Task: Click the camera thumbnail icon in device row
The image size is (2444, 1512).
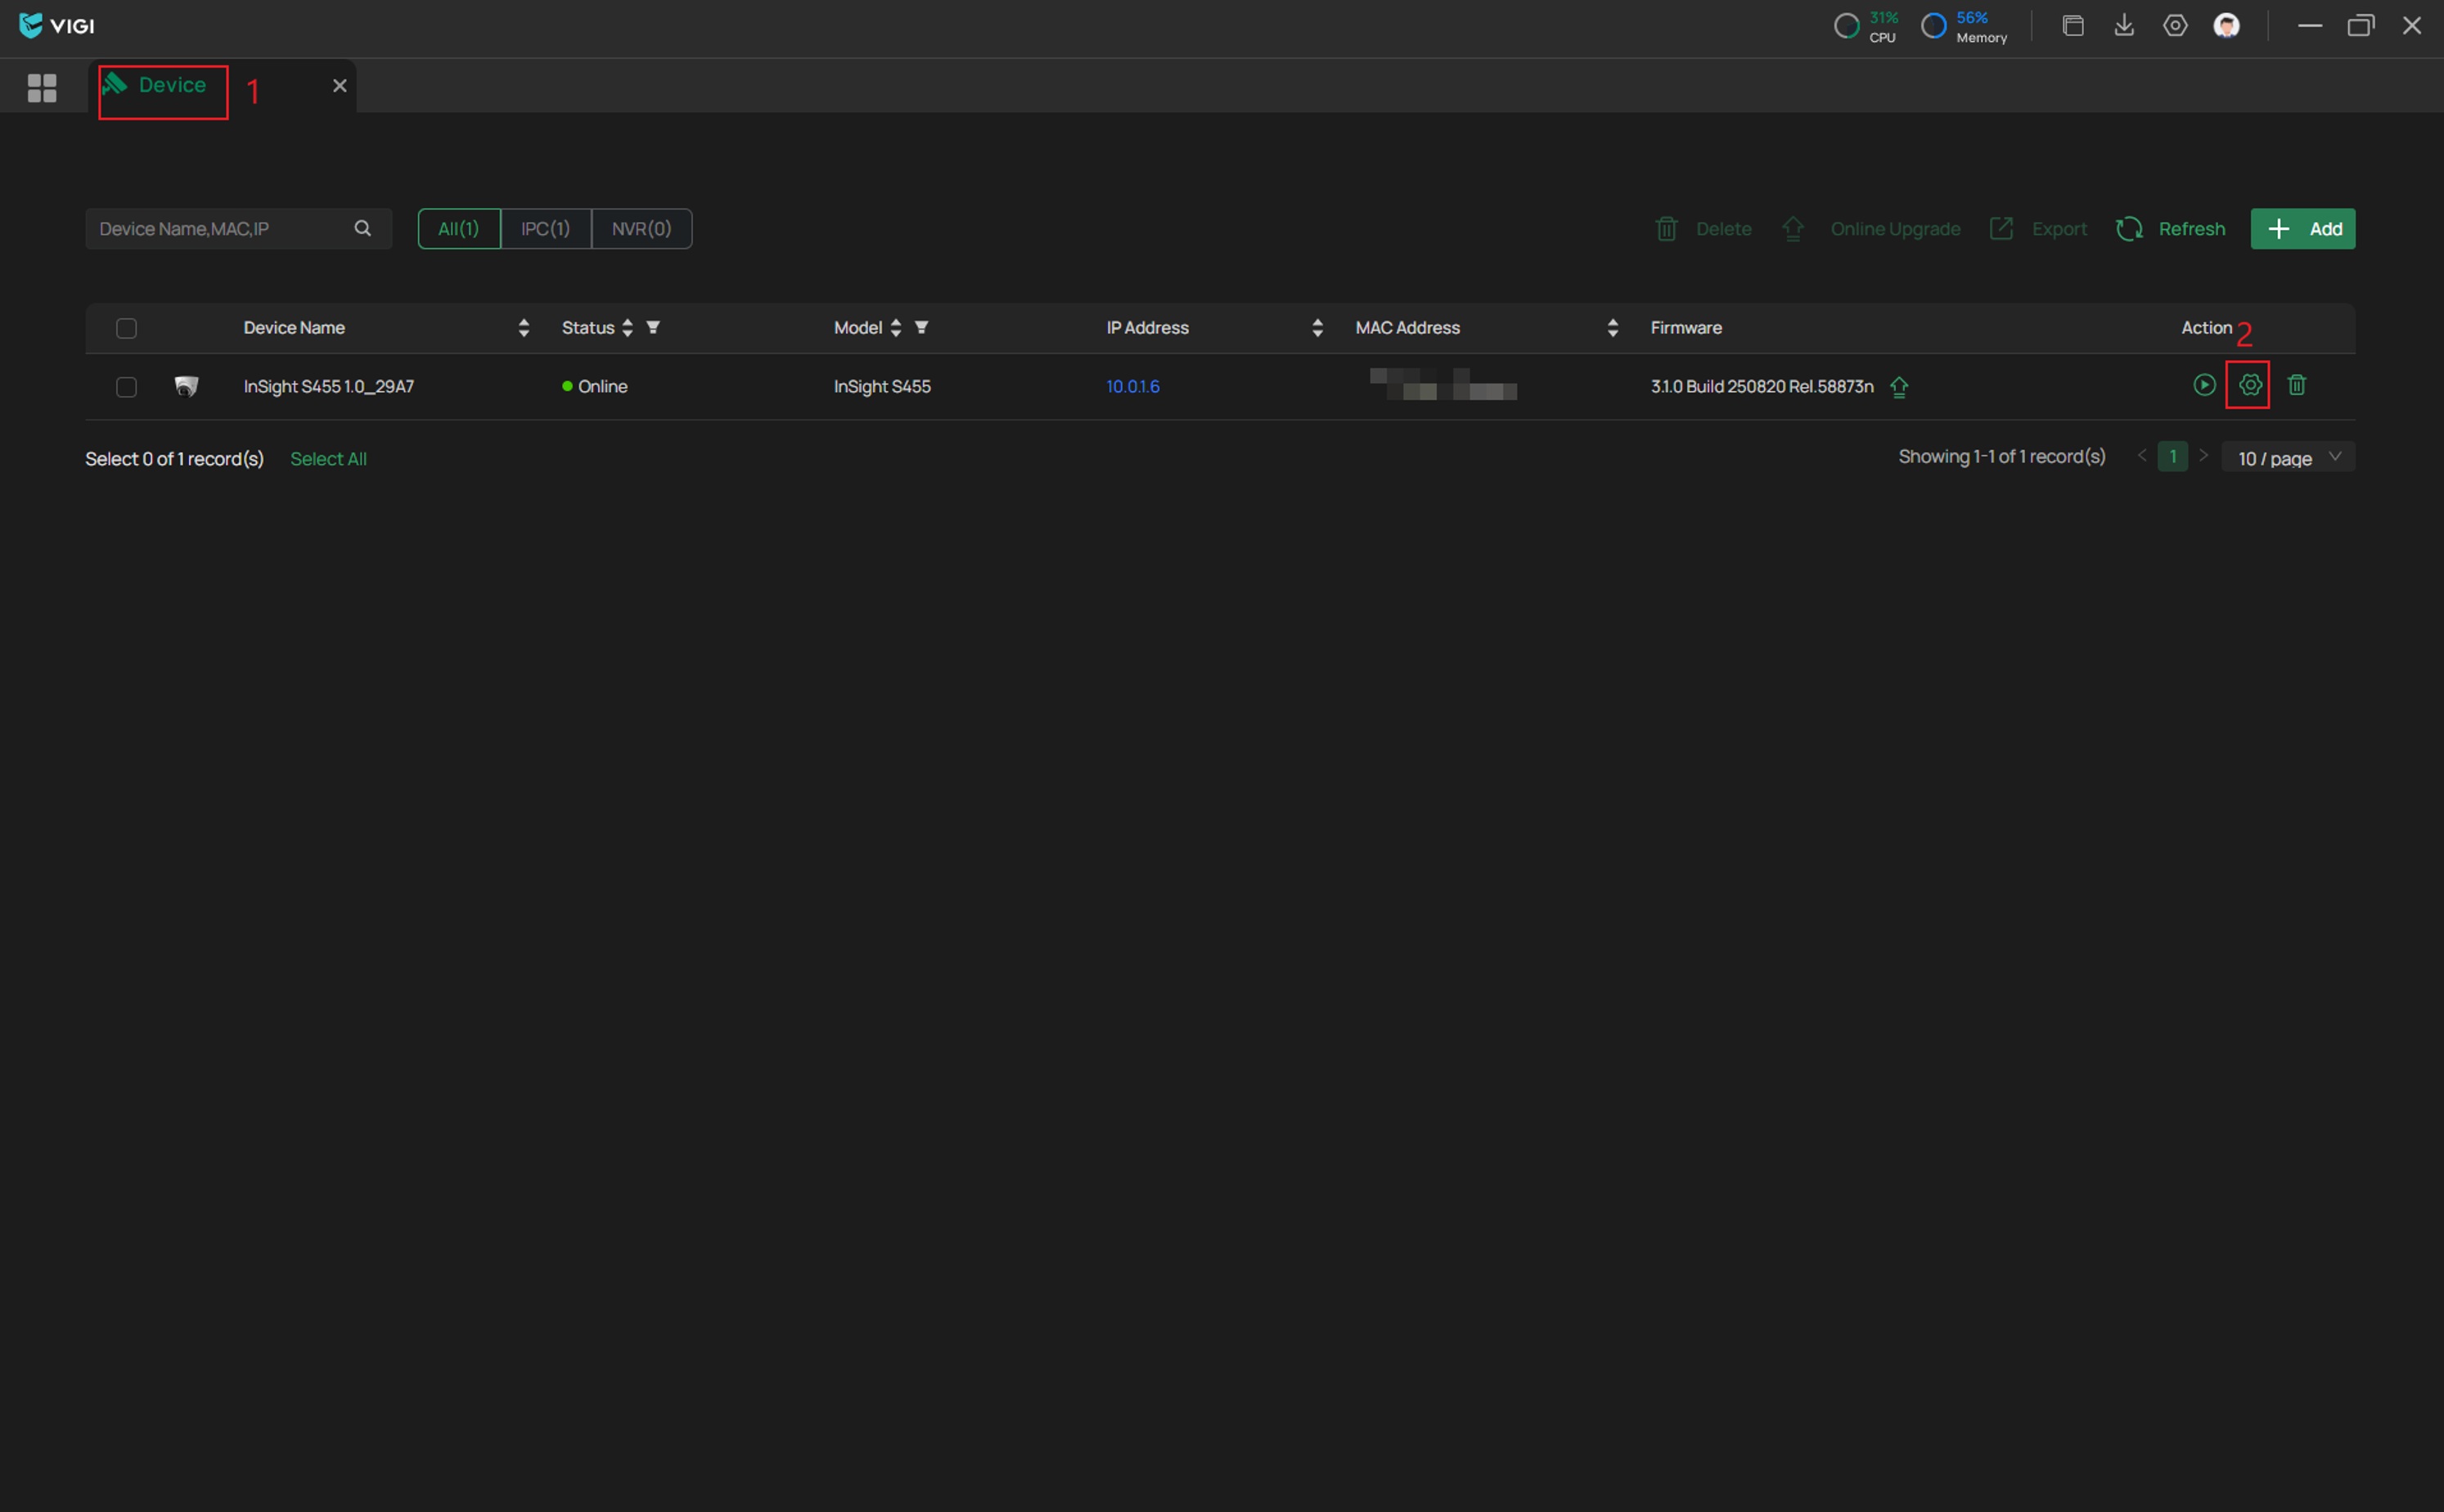Action: (x=186, y=386)
